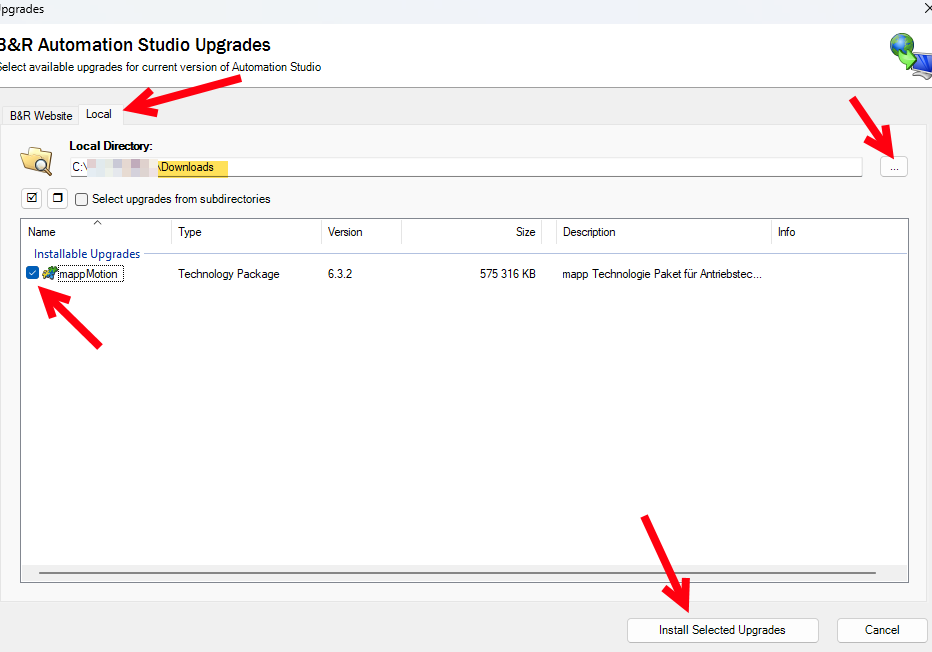Image resolution: width=932 pixels, height=652 pixels.
Task: Select all upgrades with the checked box icon
Action: 32,198
